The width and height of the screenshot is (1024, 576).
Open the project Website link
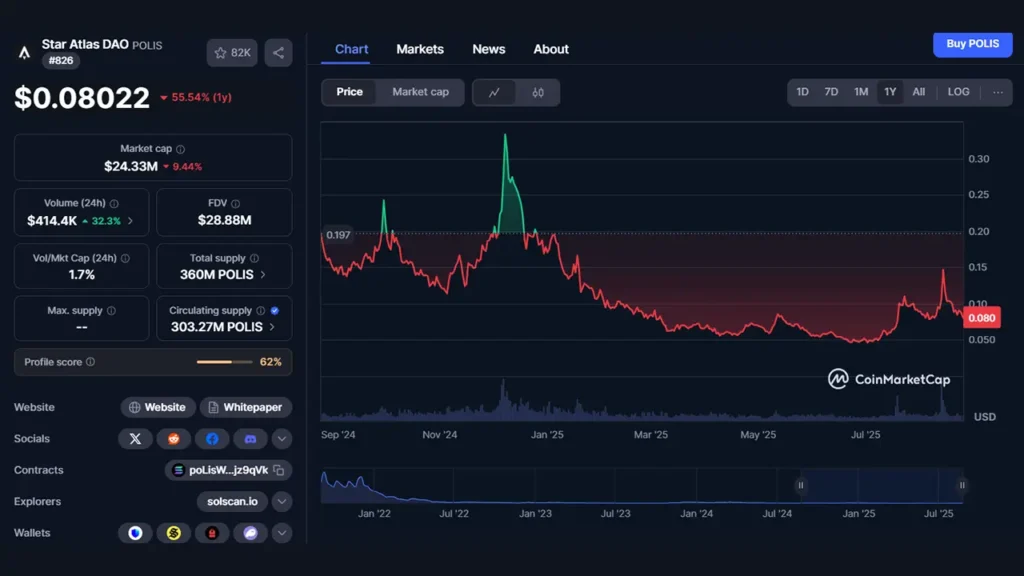tap(158, 408)
